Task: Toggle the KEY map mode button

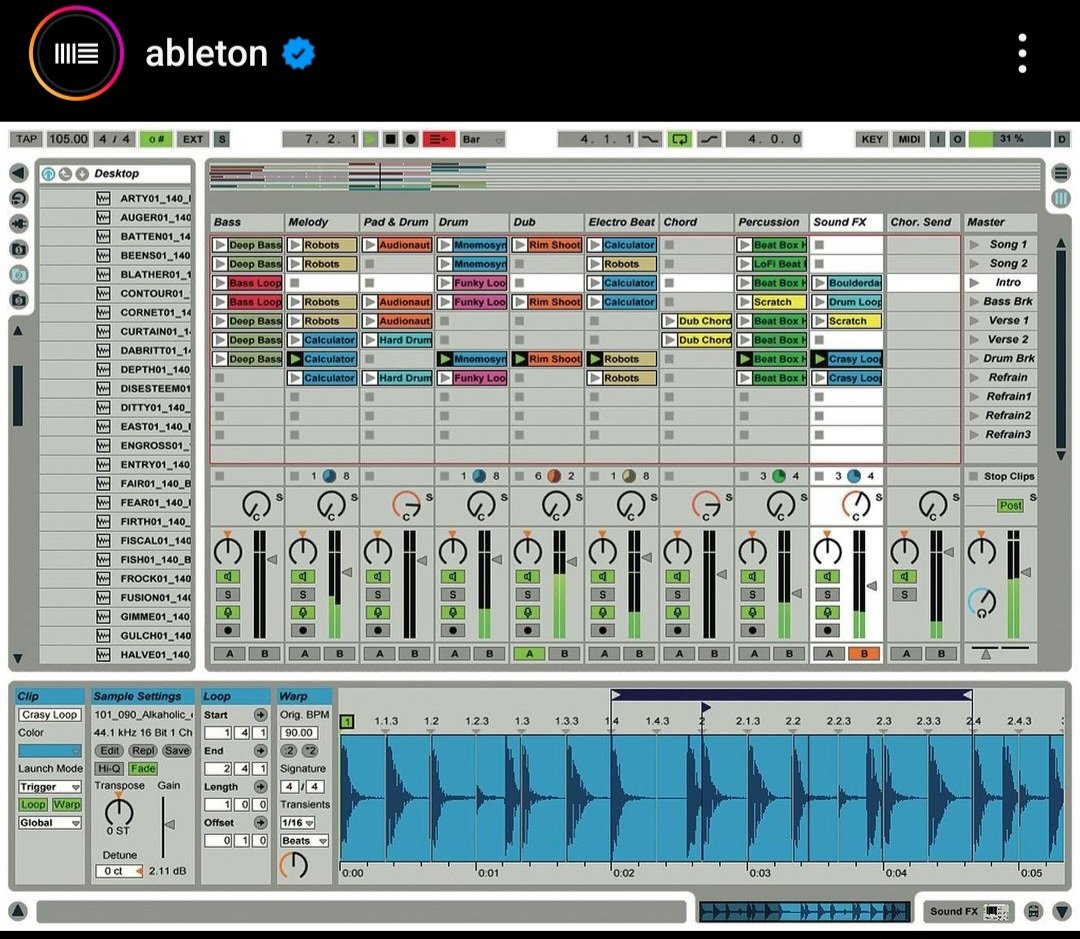Action: point(872,139)
